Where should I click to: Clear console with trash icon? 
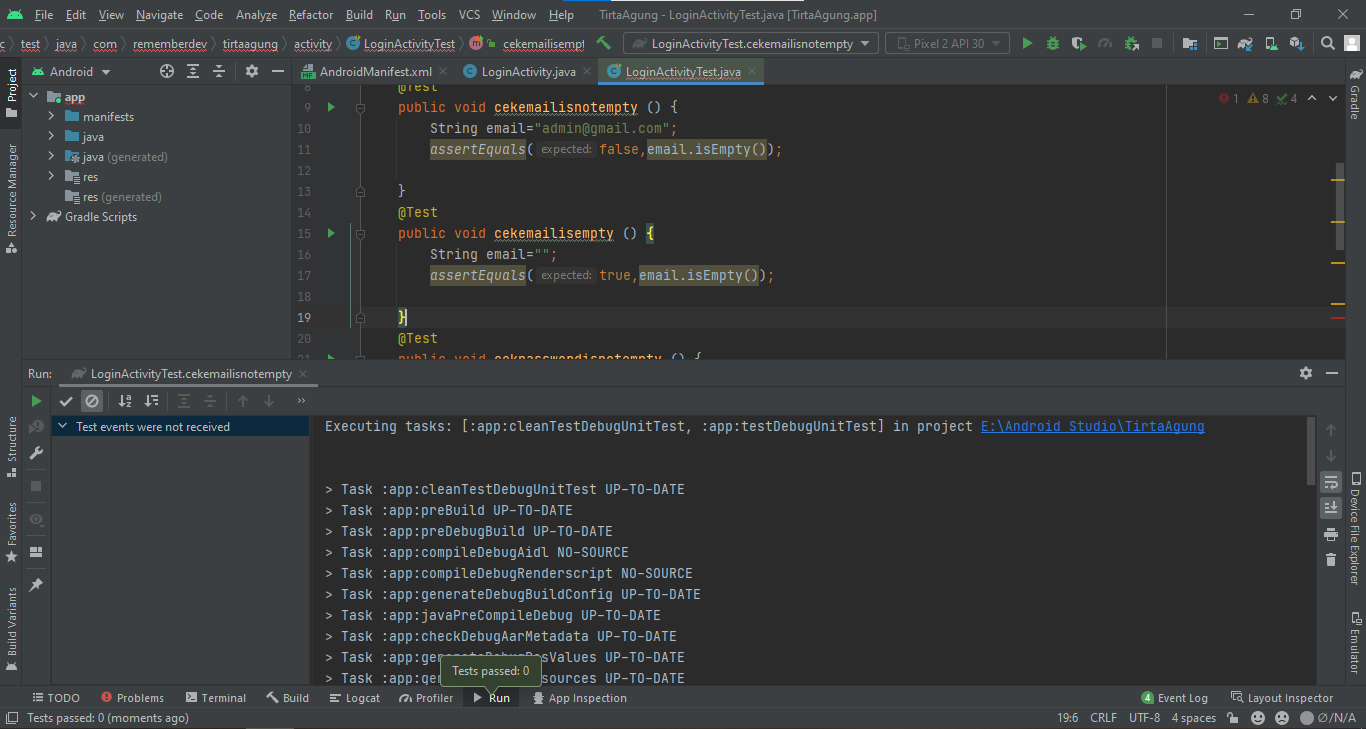click(x=1331, y=560)
